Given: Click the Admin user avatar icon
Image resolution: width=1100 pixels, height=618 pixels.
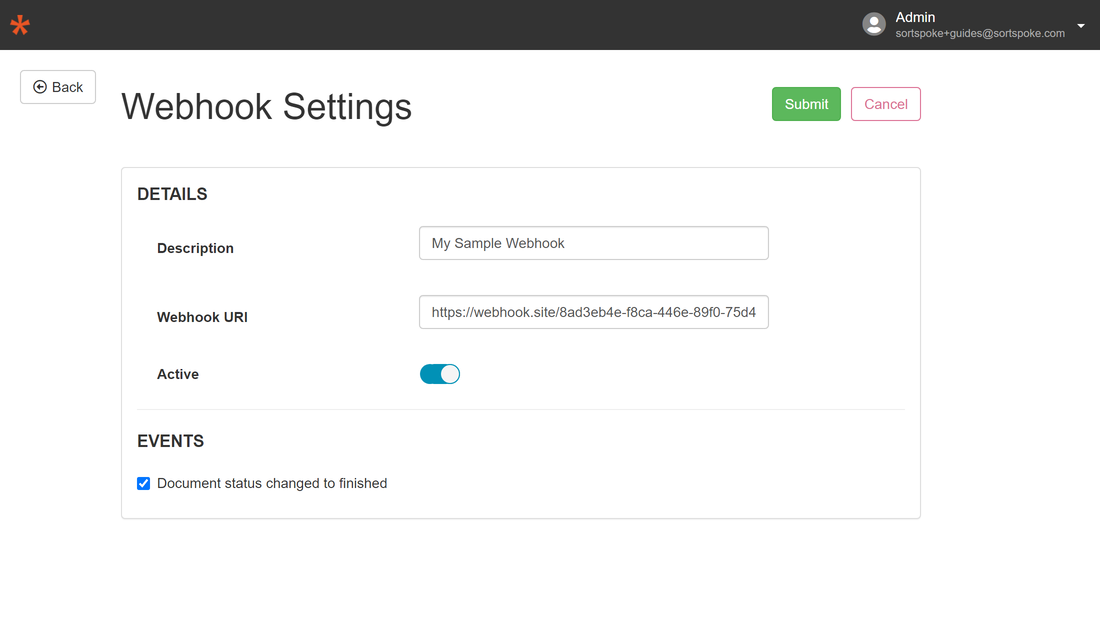Looking at the screenshot, I should coord(873,25).
